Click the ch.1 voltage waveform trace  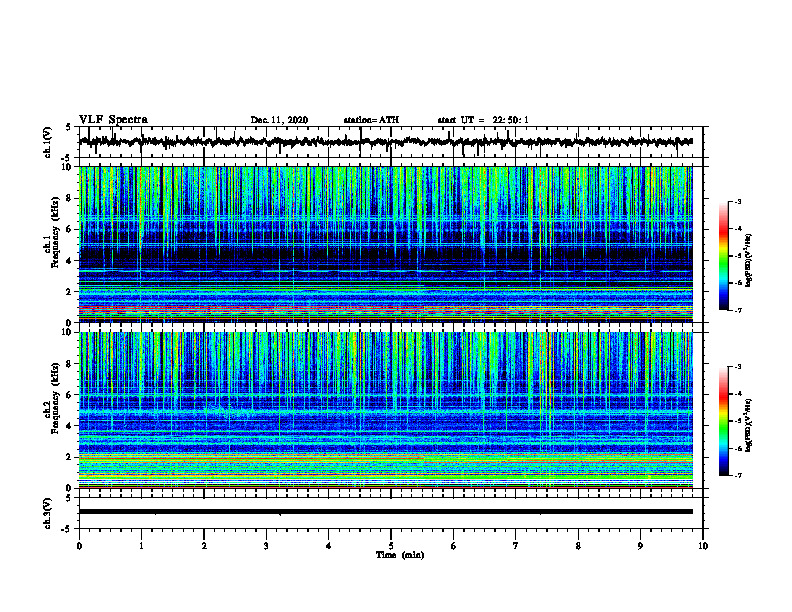click(x=385, y=142)
